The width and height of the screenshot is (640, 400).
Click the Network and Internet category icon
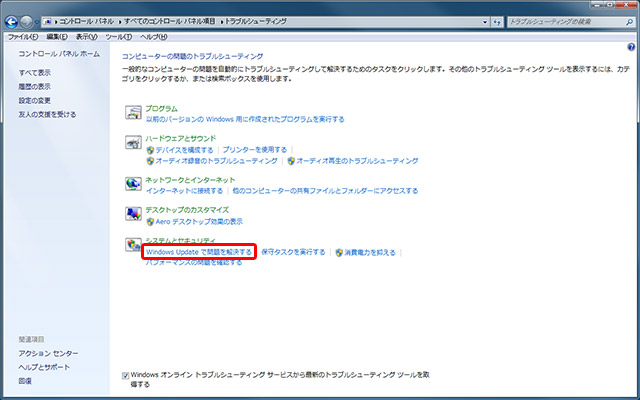coord(131,184)
